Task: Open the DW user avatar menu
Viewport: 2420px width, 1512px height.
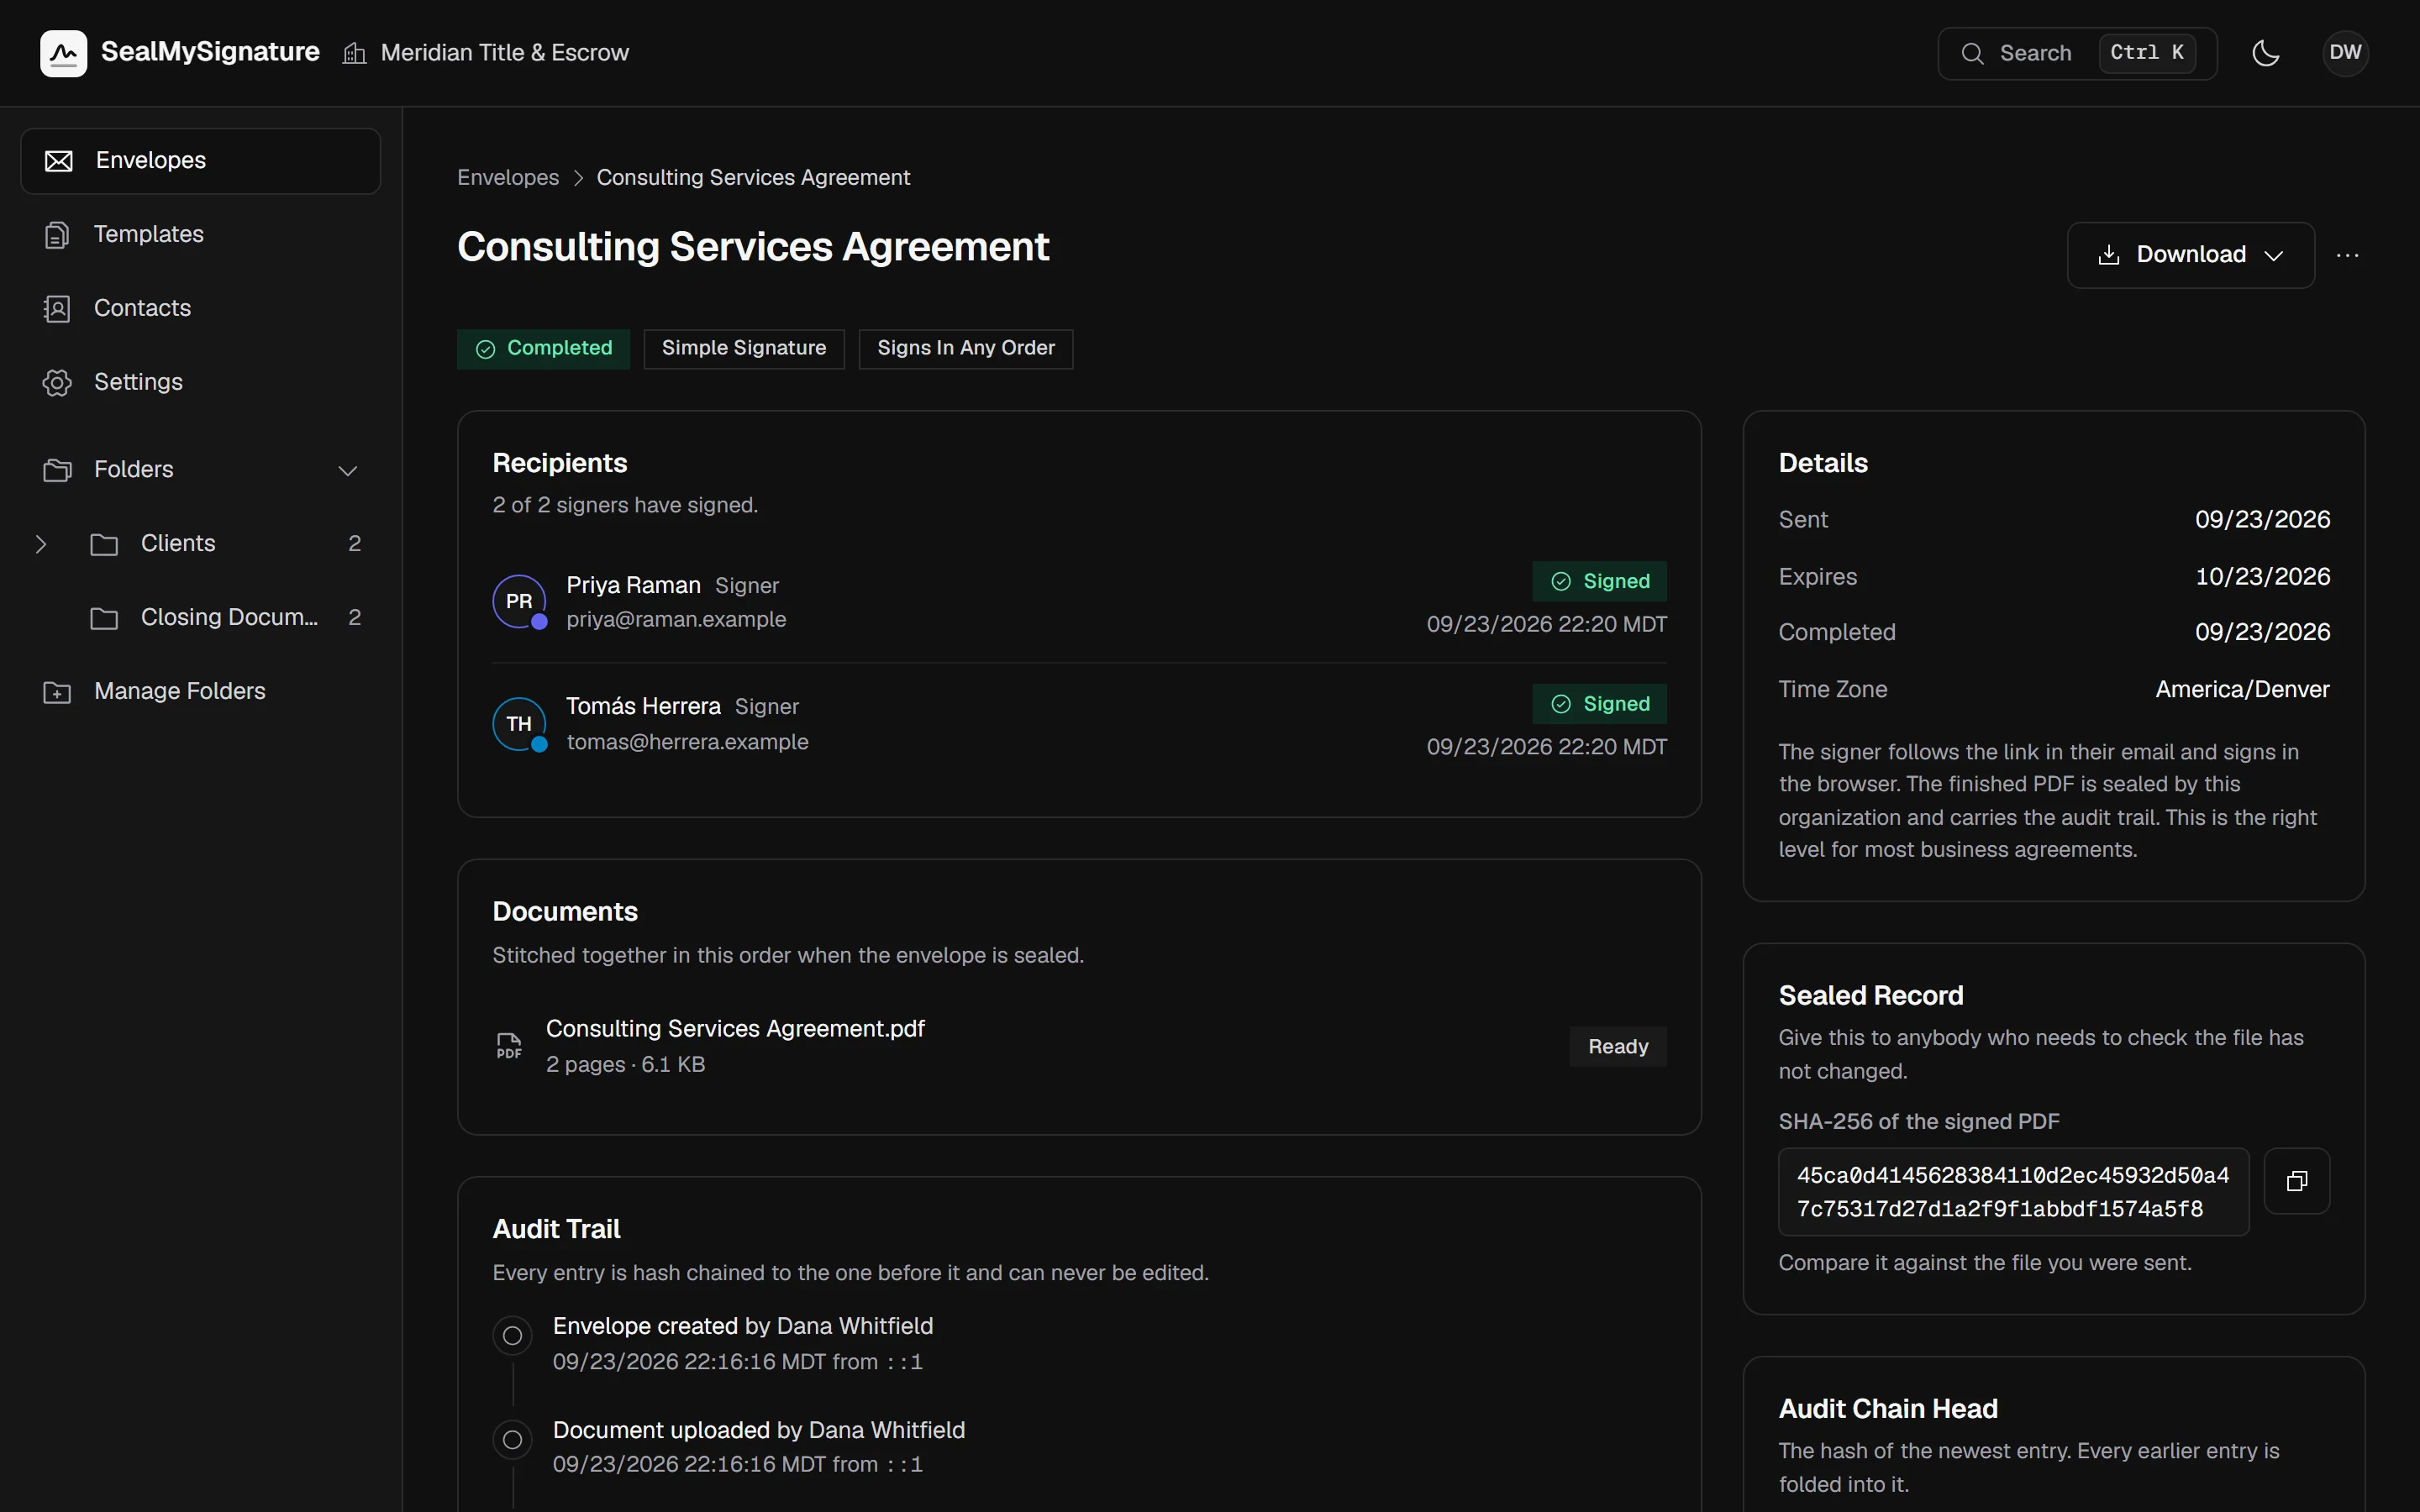Action: [x=2345, y=53]
